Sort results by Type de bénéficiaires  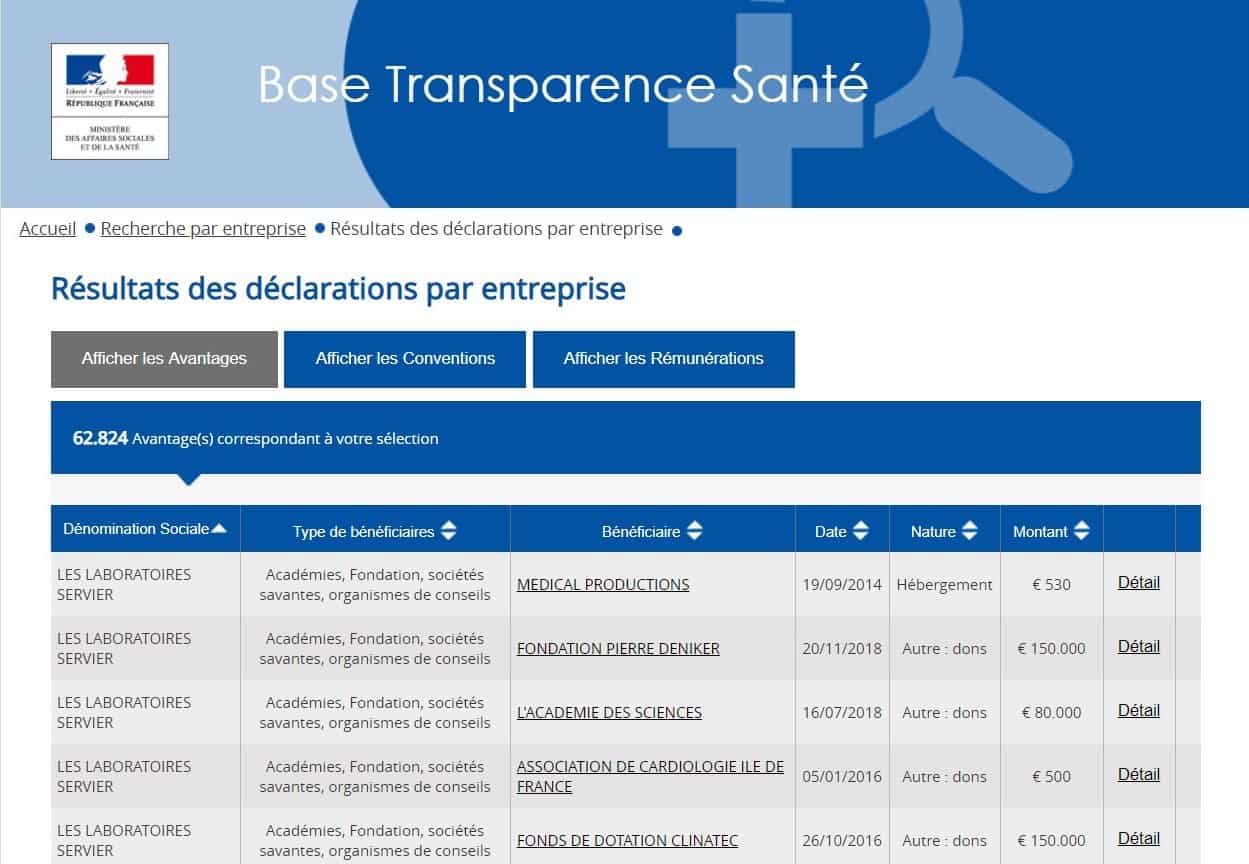pyautogui.click(x=449, y=532)
